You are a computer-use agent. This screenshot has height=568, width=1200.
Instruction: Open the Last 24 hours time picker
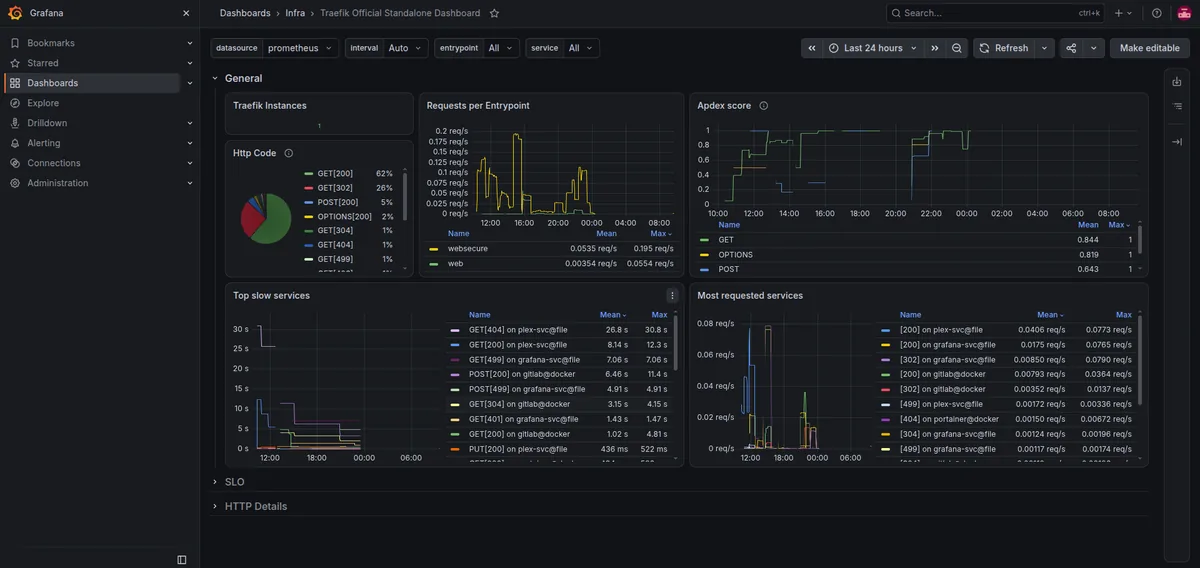tap(873, 48)
